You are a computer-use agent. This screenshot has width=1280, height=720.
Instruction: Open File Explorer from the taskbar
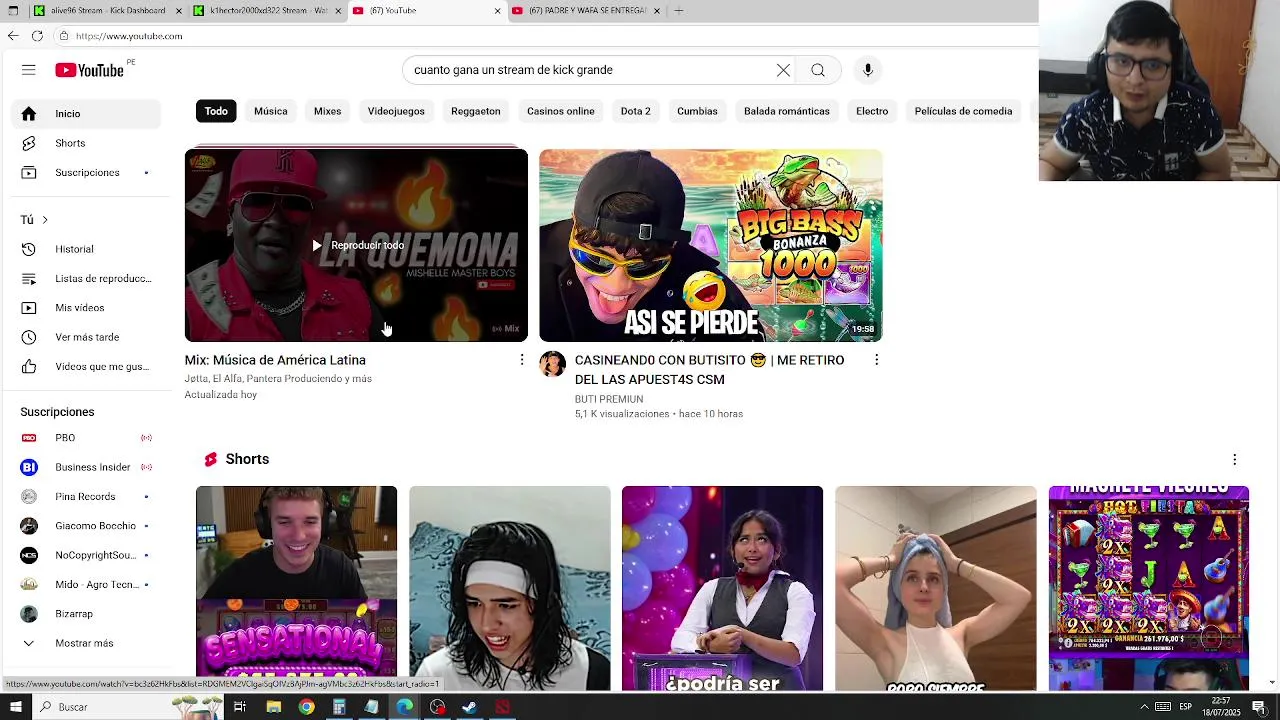coord(273,707)
